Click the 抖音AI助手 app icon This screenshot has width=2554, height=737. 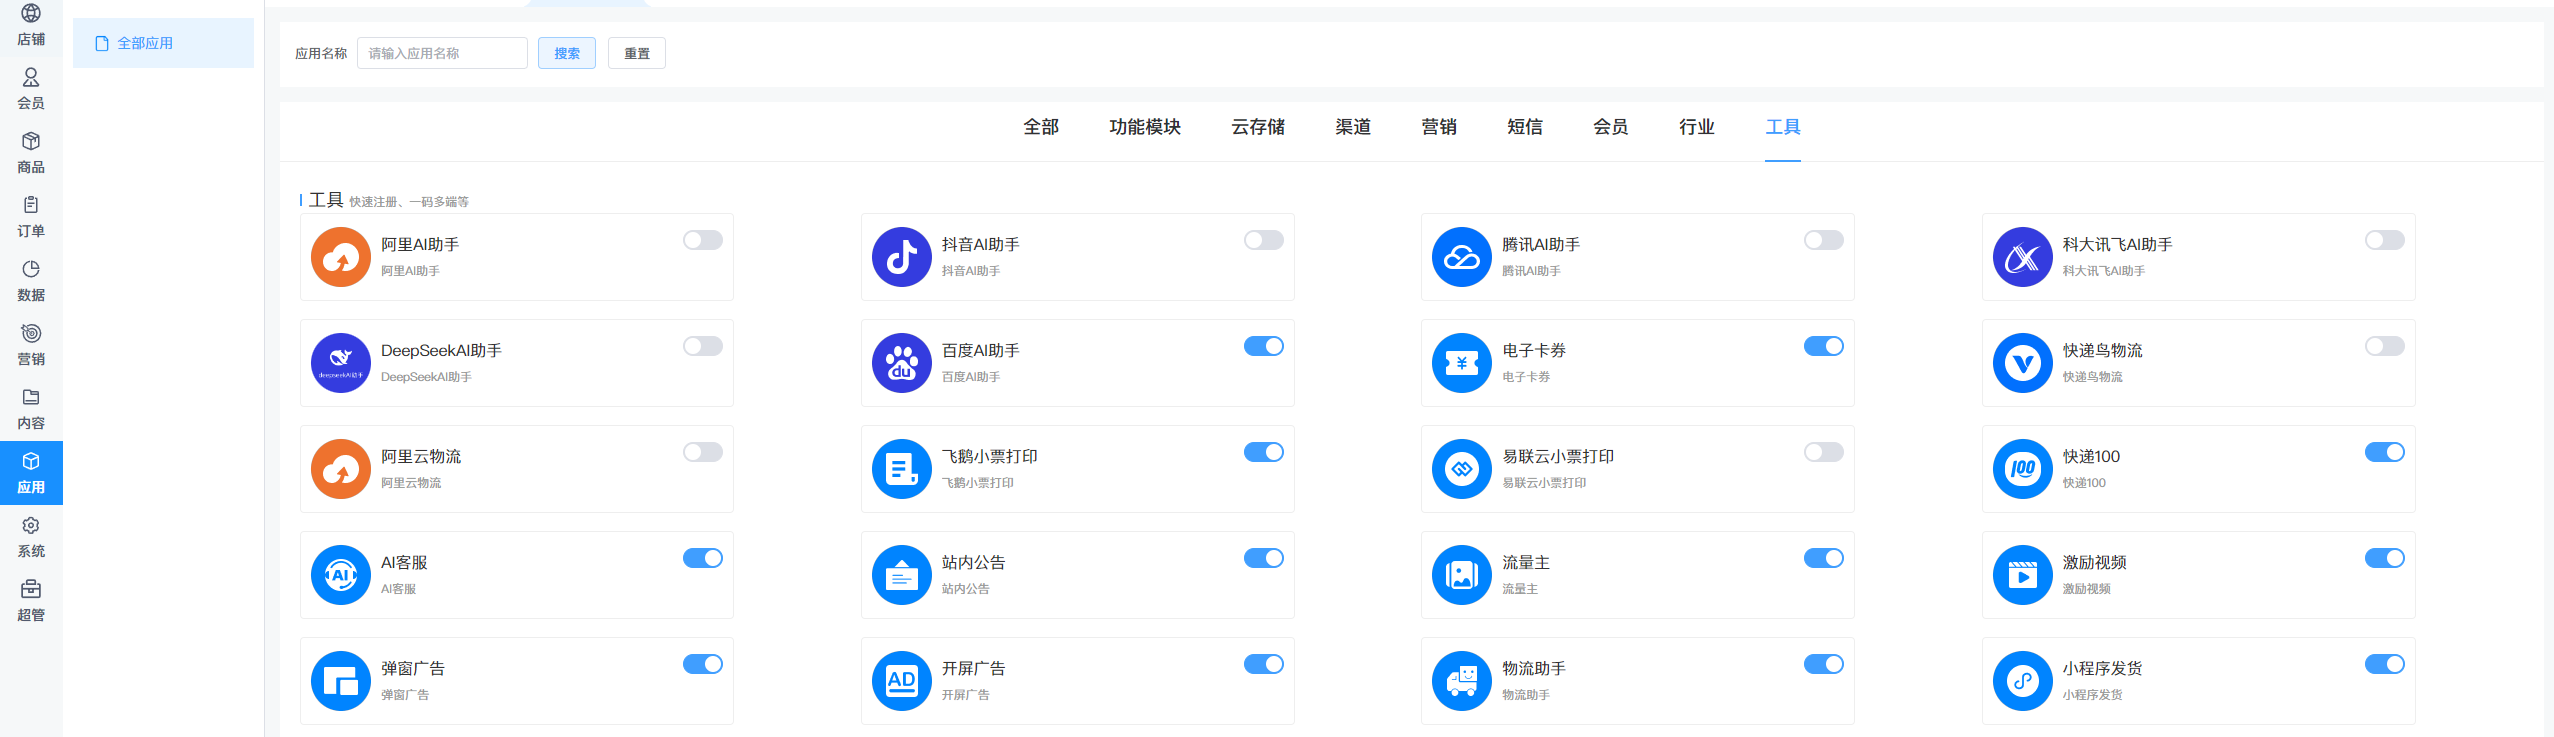pos(902,257)
